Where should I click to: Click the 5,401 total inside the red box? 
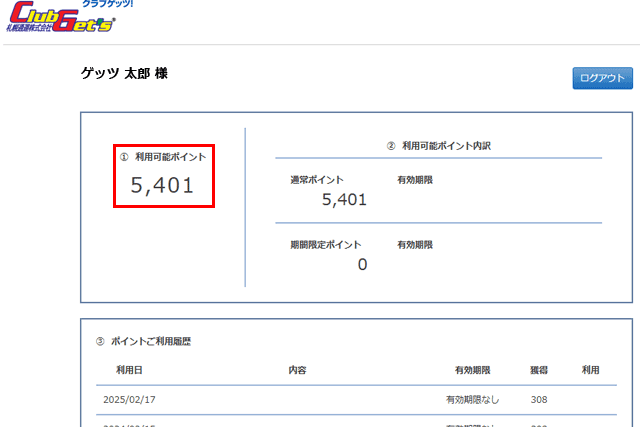163,185
